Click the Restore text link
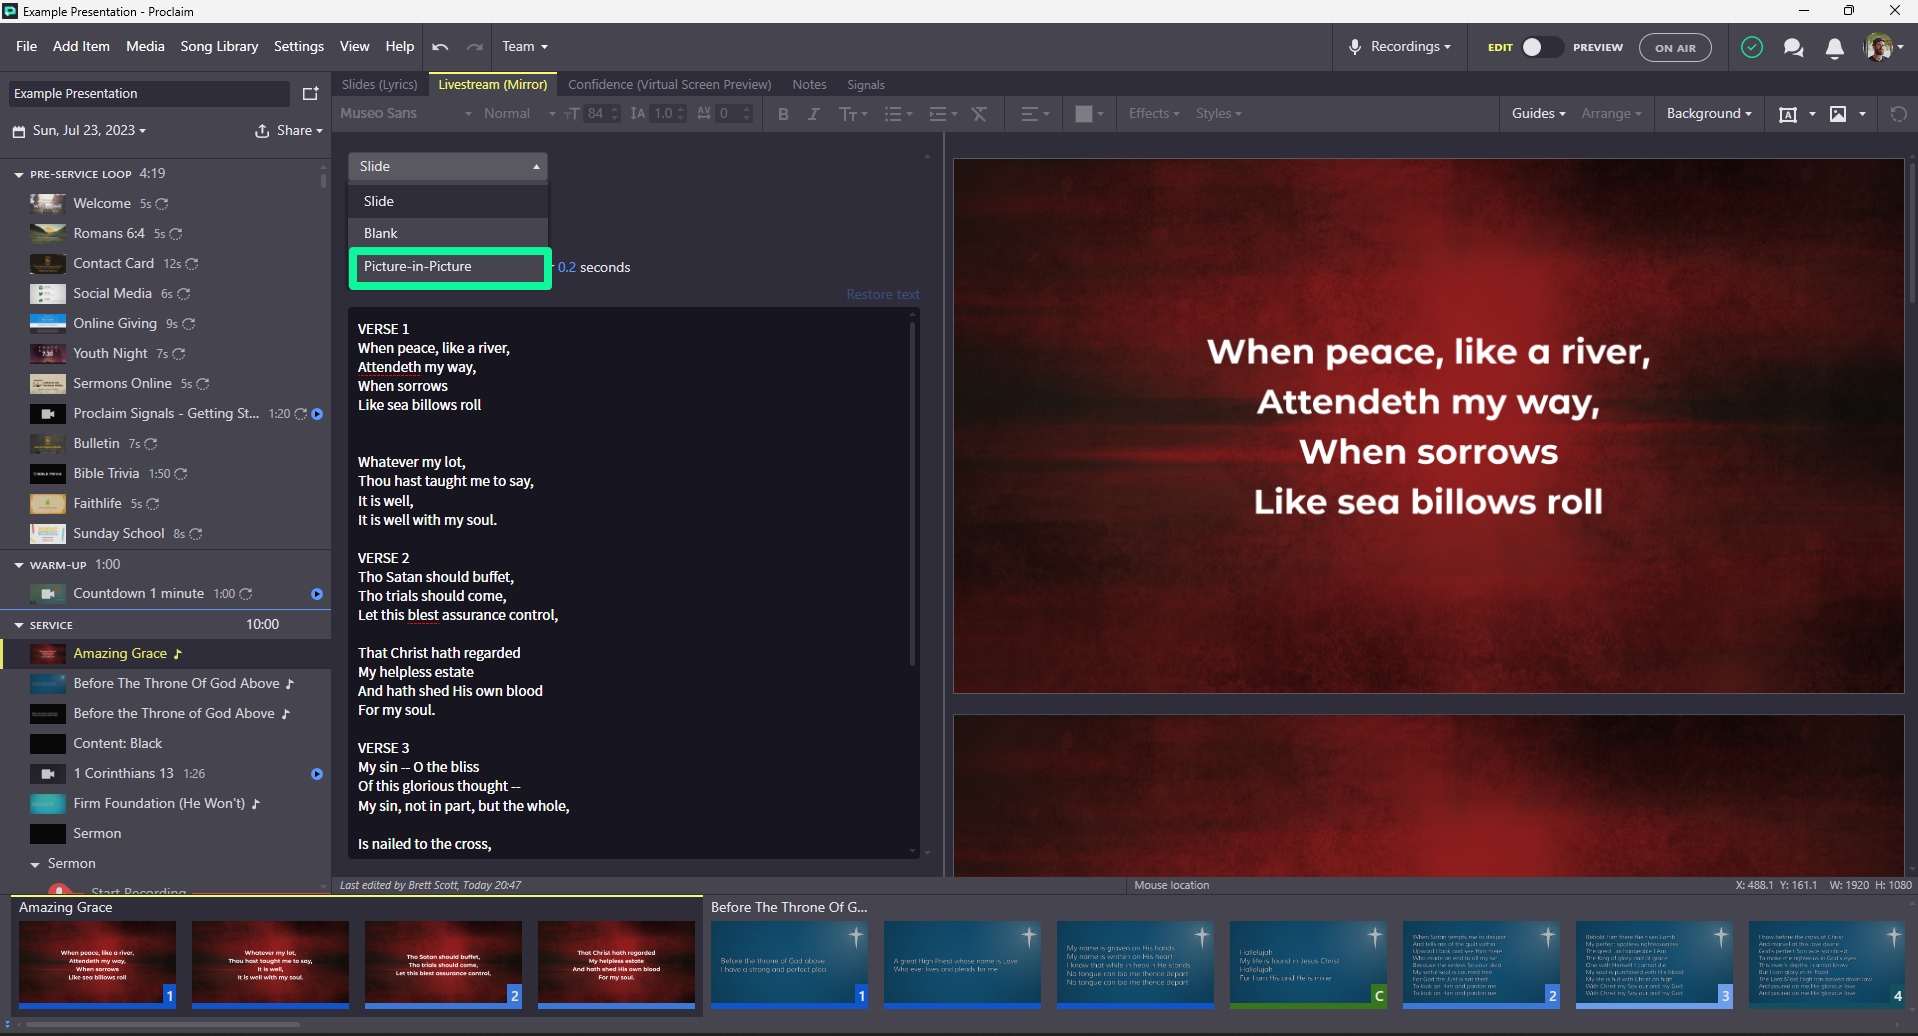The width and height of the screenshot is (1918, 1036). (882, 295)
